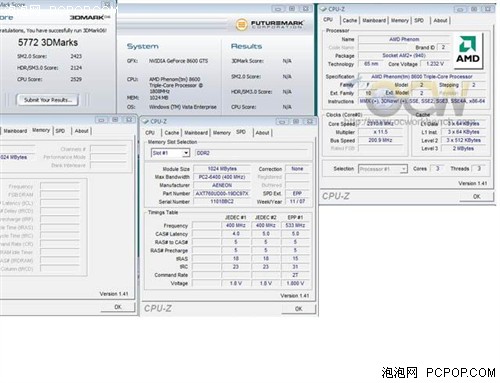
Task: Click the GFX entry NVIDIA GeForce 8600 GTS
Action: (x=178, y=61)
